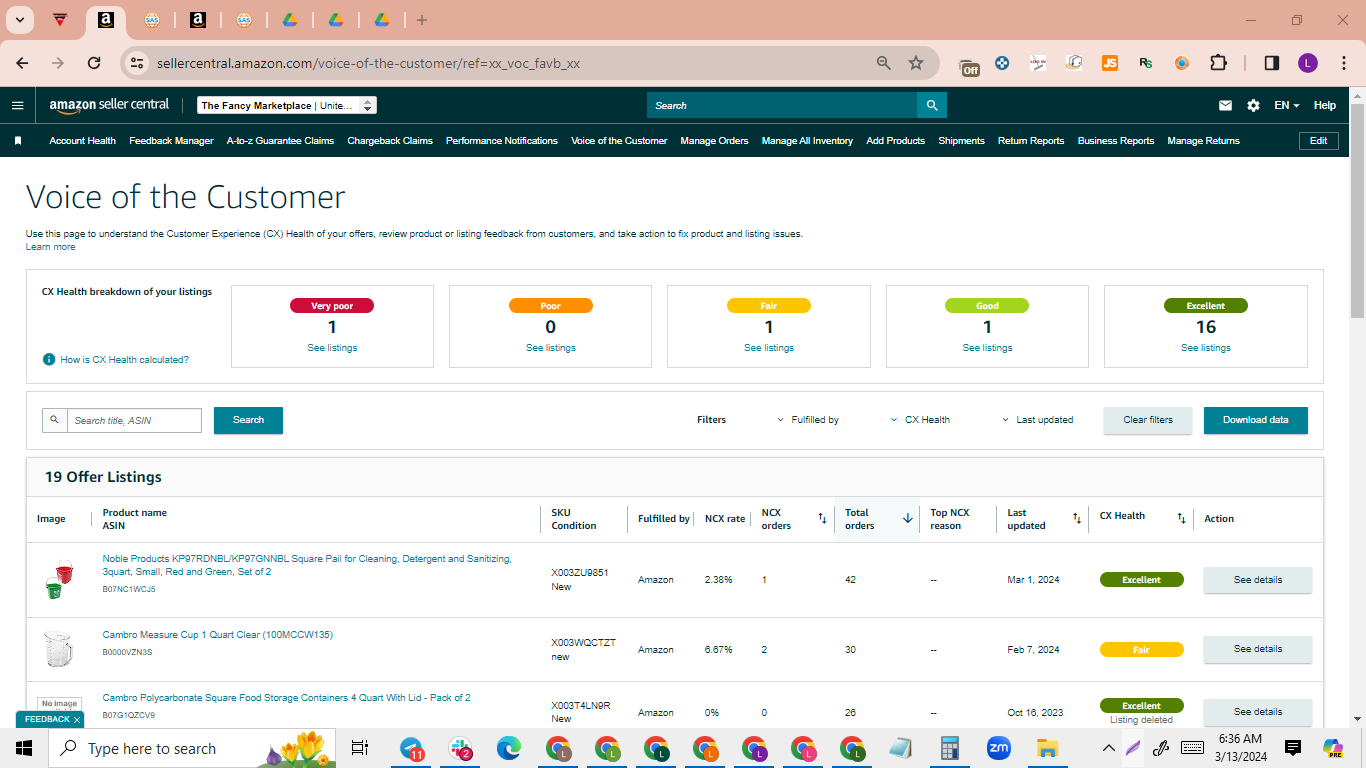This screenshot has width=1366, height=768.
Task: Open the Seller Central settings gear
Action: tap(1253, 105)
